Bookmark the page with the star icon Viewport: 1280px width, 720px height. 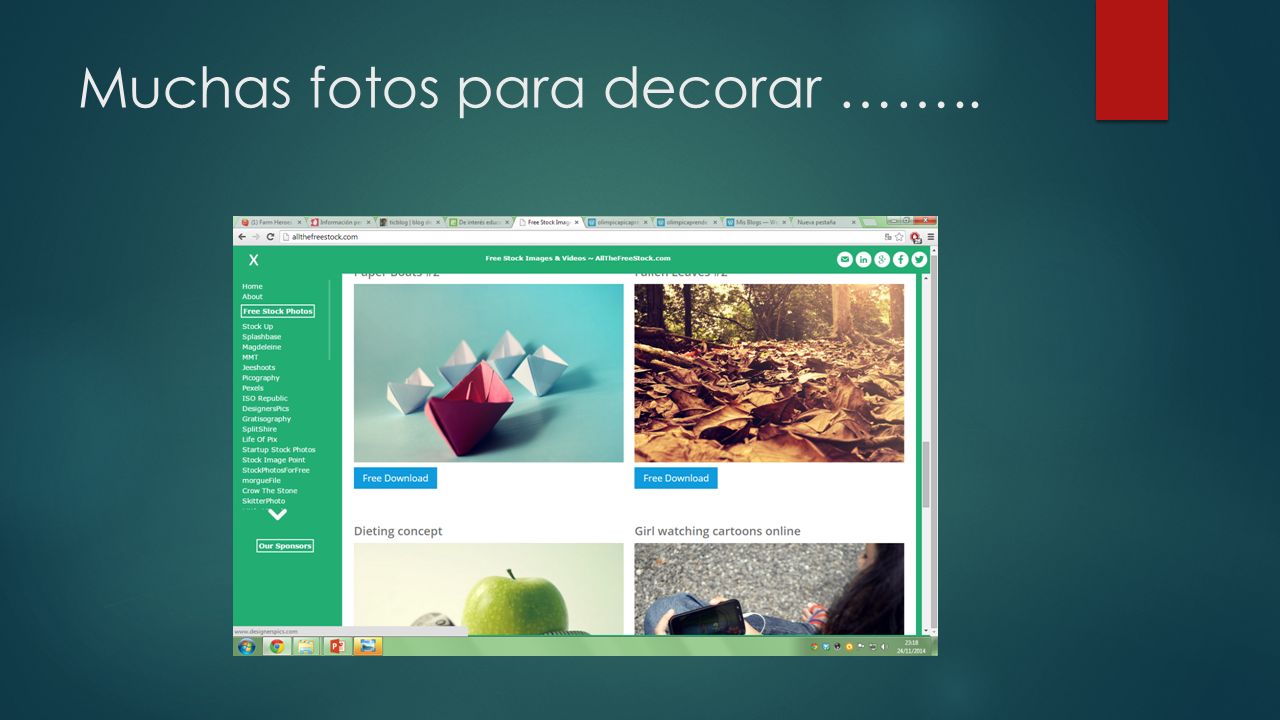[x=900, y=237]
